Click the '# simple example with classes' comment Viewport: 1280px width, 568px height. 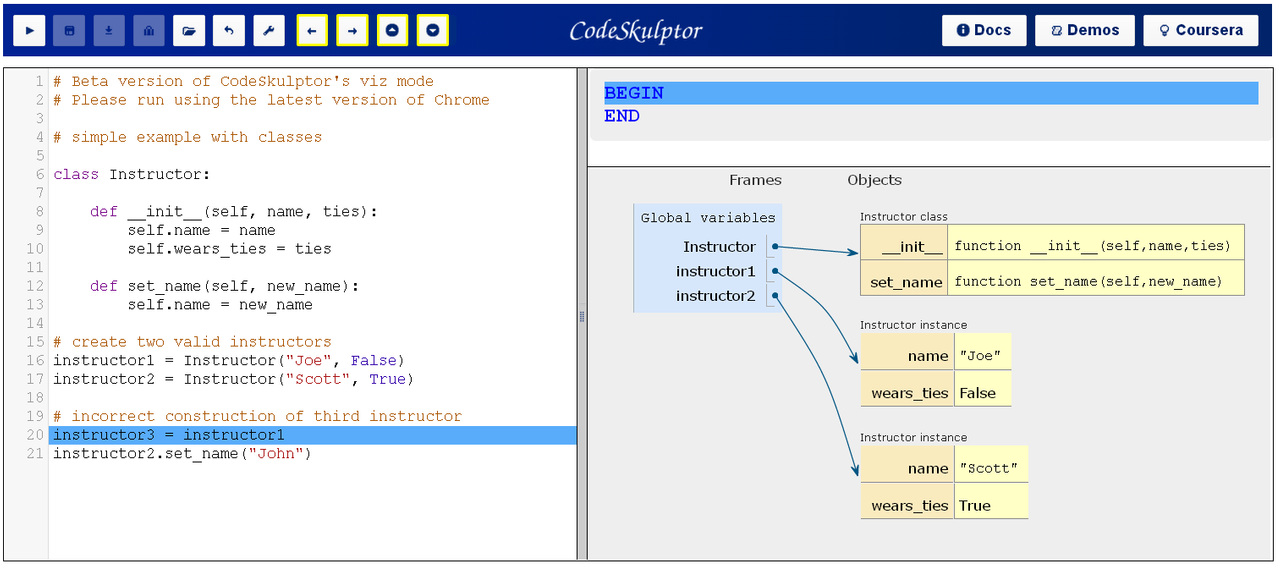pos(188,137)
